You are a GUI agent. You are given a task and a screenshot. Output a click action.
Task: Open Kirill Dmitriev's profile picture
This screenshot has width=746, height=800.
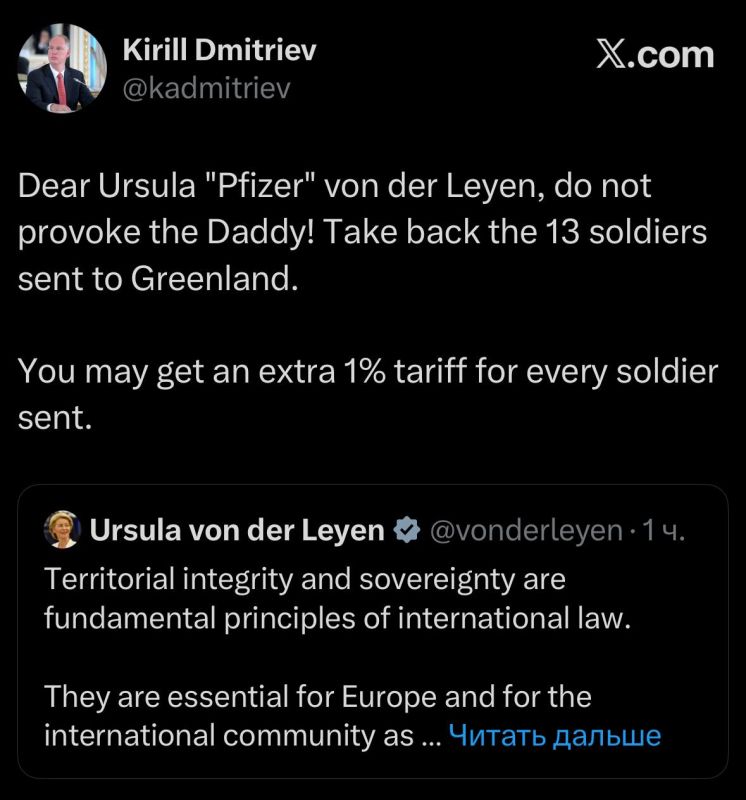tap(62, 68)
